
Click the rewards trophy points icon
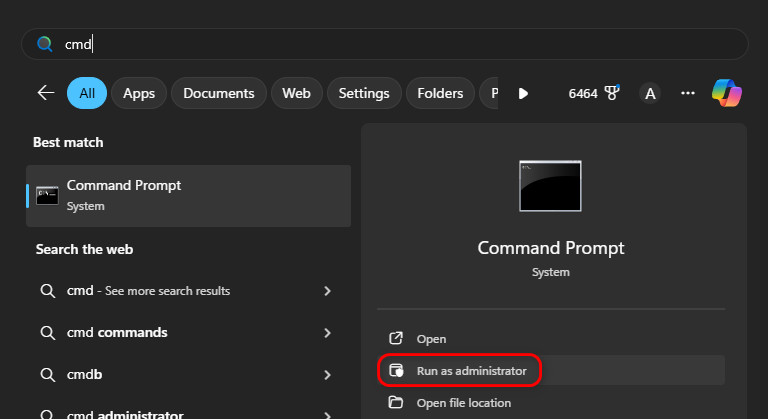tap(612, 93)
